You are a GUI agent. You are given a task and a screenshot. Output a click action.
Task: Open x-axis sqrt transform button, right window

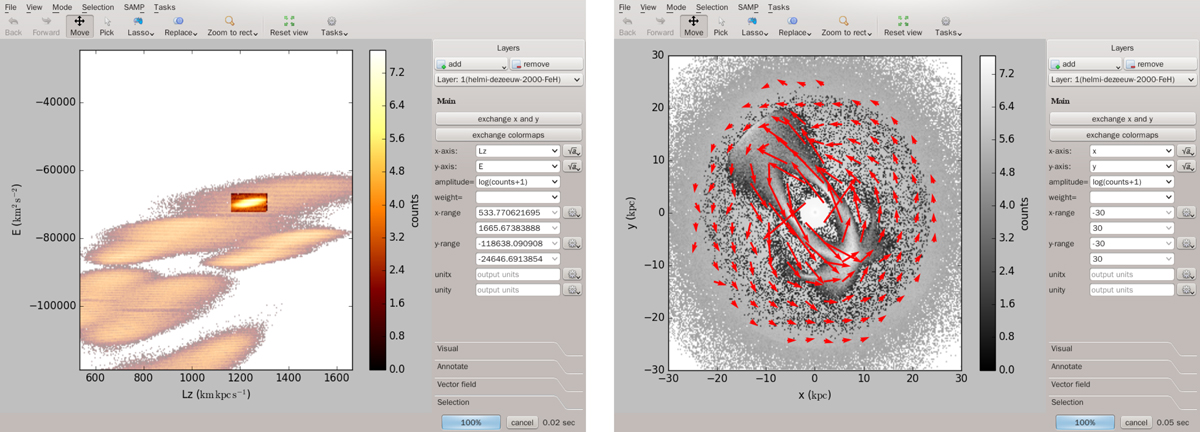(1187, 151)
